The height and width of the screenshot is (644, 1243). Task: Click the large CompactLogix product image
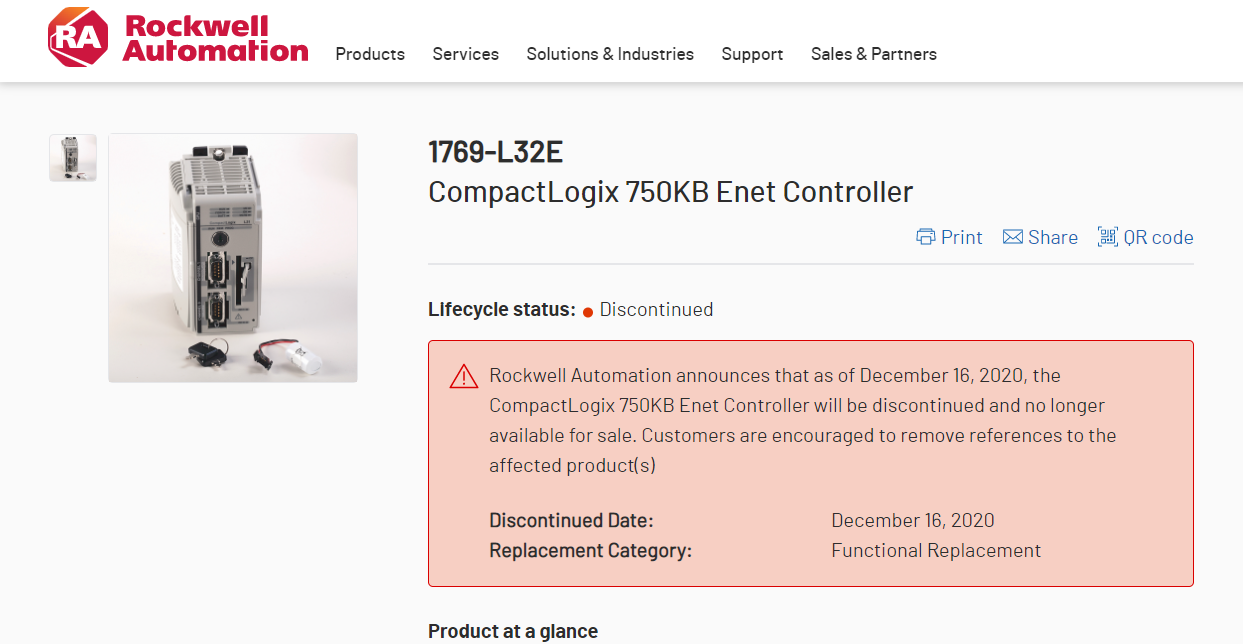(233, 258)
